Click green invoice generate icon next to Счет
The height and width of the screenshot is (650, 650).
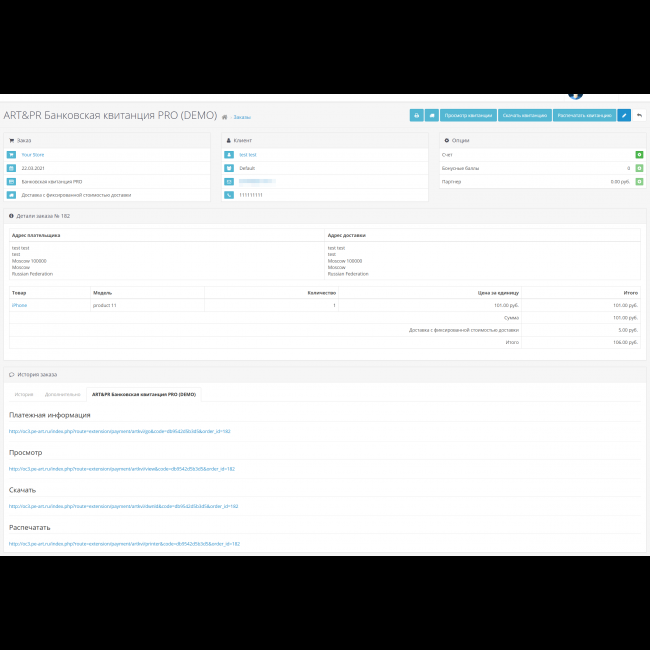[639, 155]
